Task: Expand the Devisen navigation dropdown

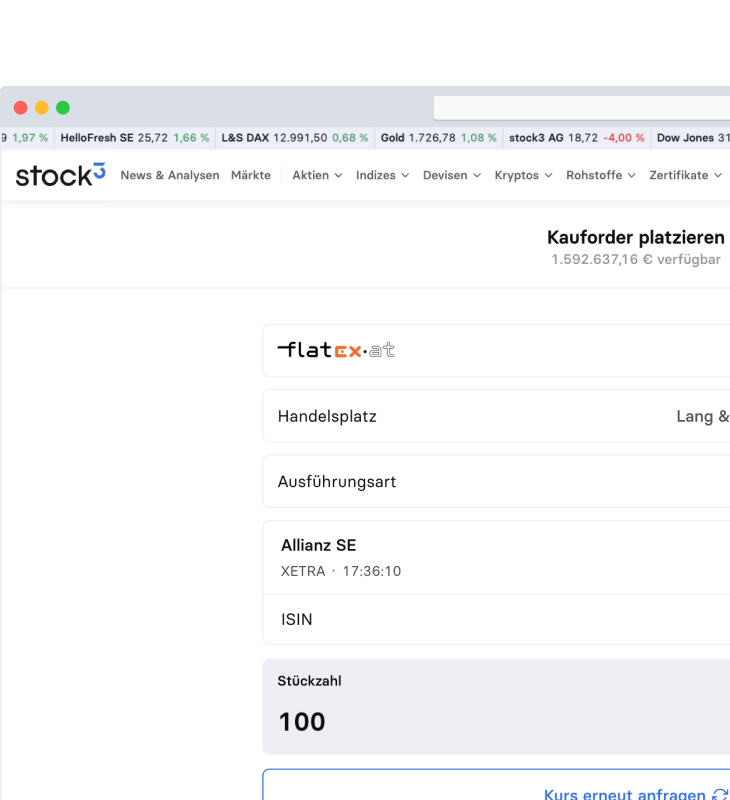Action: [x=451, y=175]
